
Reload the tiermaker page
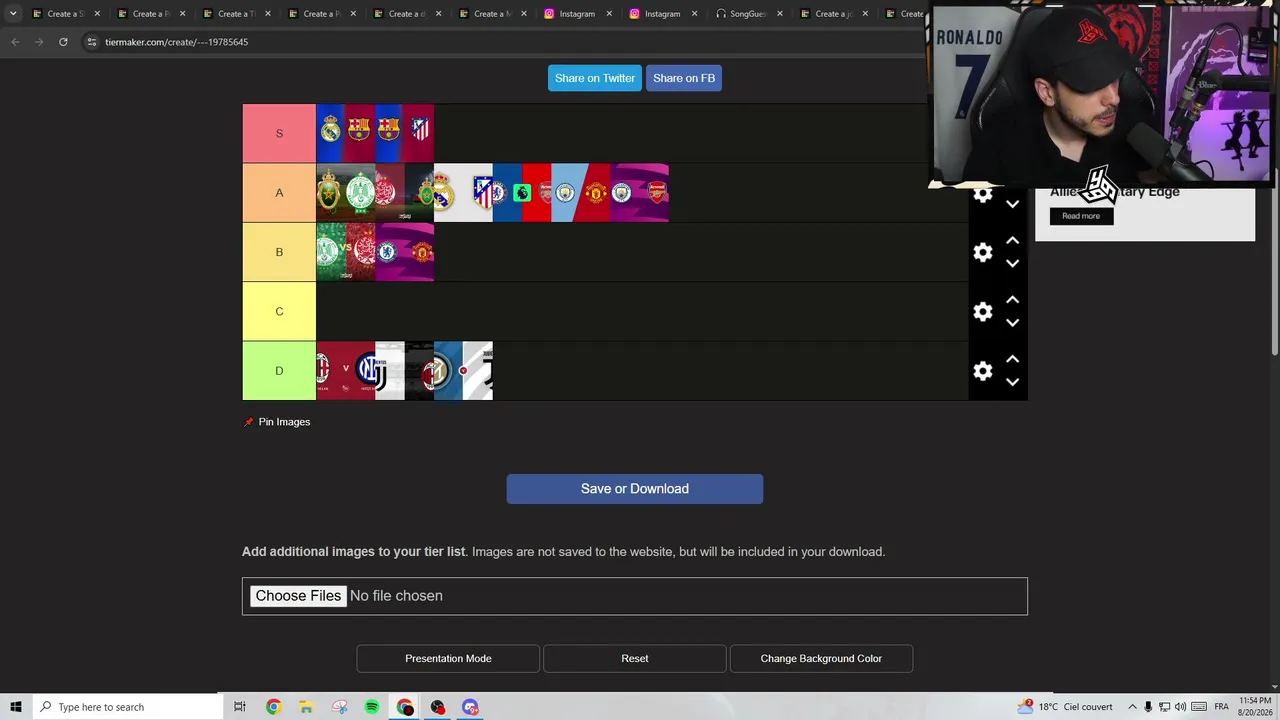(x=63, y=42)
